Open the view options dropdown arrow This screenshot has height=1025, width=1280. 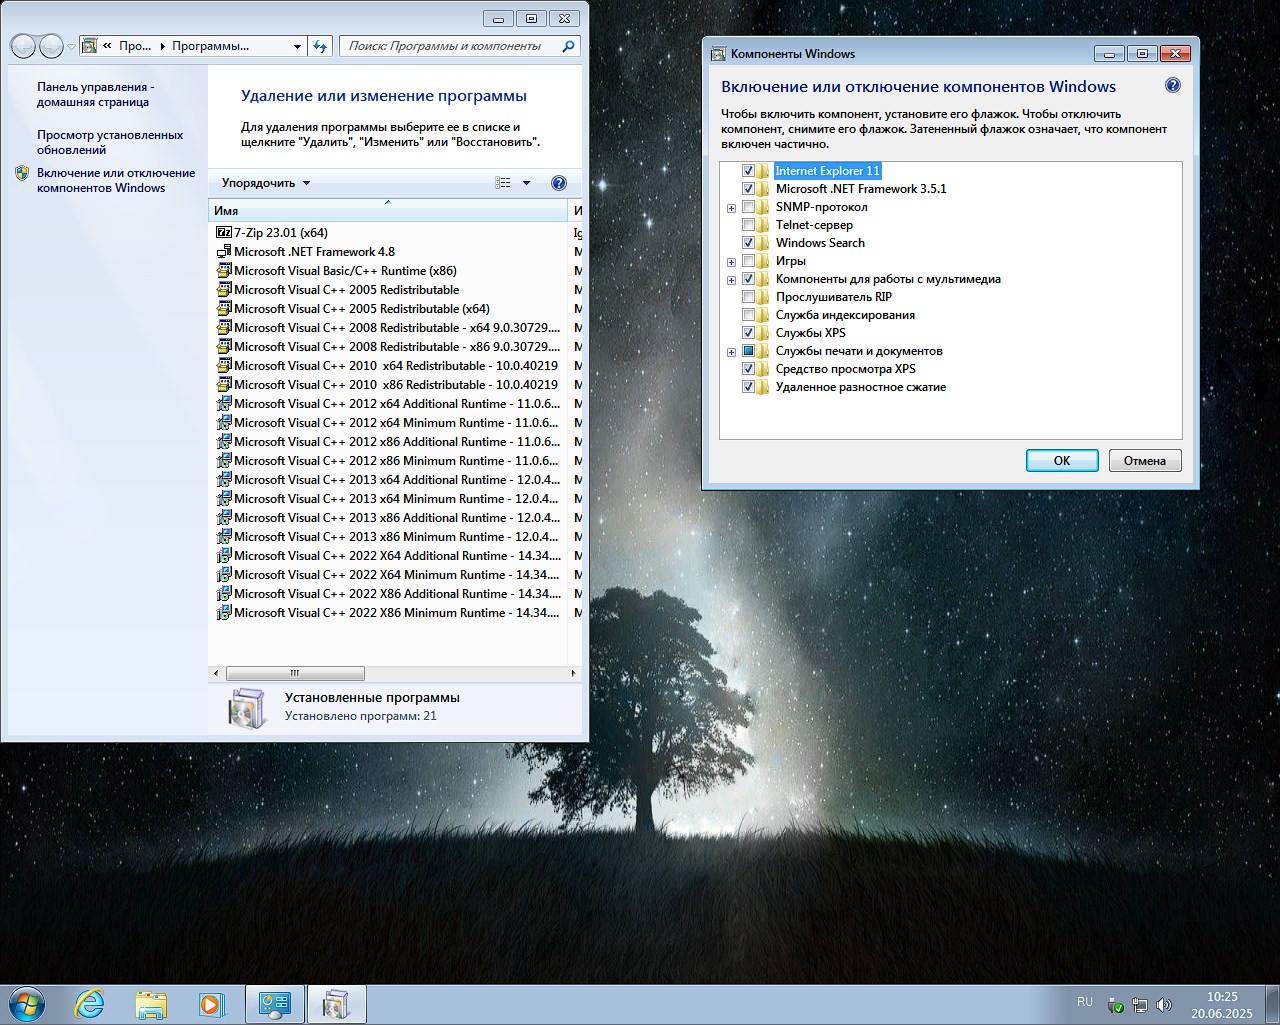(526, 183)
